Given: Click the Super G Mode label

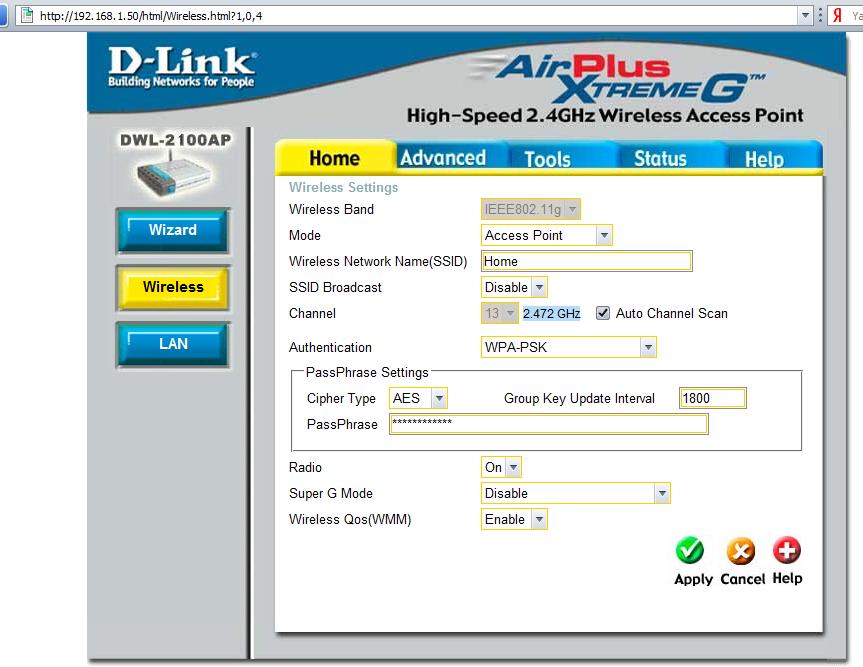Looking at the screenshot, I should 331,493.
